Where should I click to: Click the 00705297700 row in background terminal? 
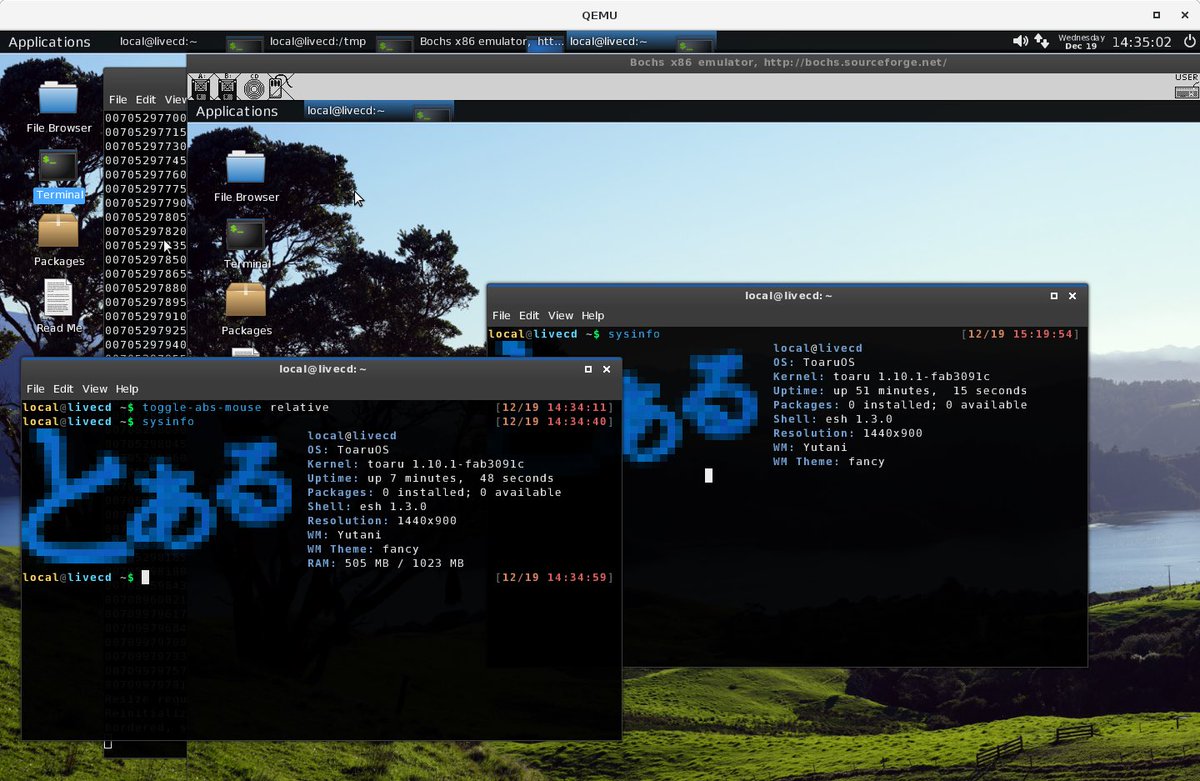pyautogui.click(x=146, y=118)
